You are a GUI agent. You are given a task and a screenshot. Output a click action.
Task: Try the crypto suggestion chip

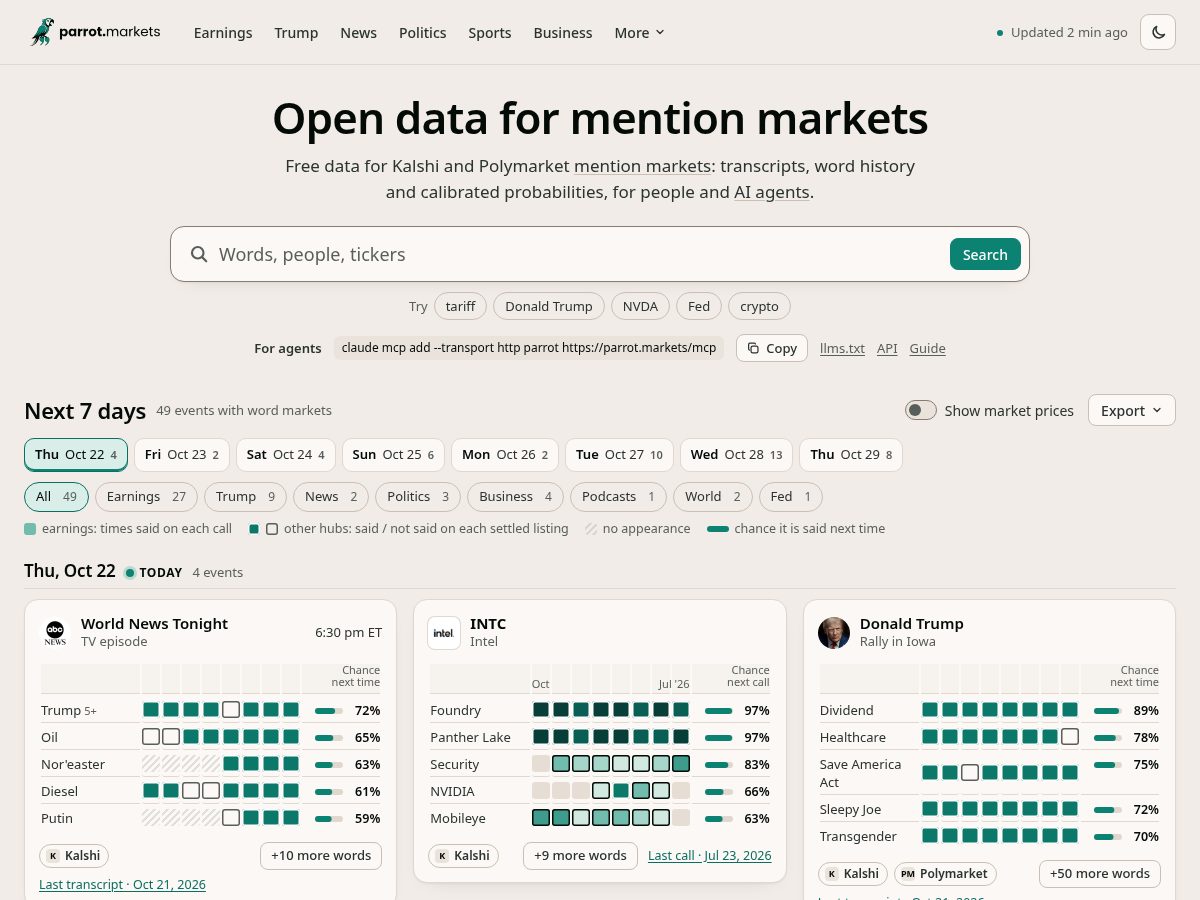tap(759, 306)
